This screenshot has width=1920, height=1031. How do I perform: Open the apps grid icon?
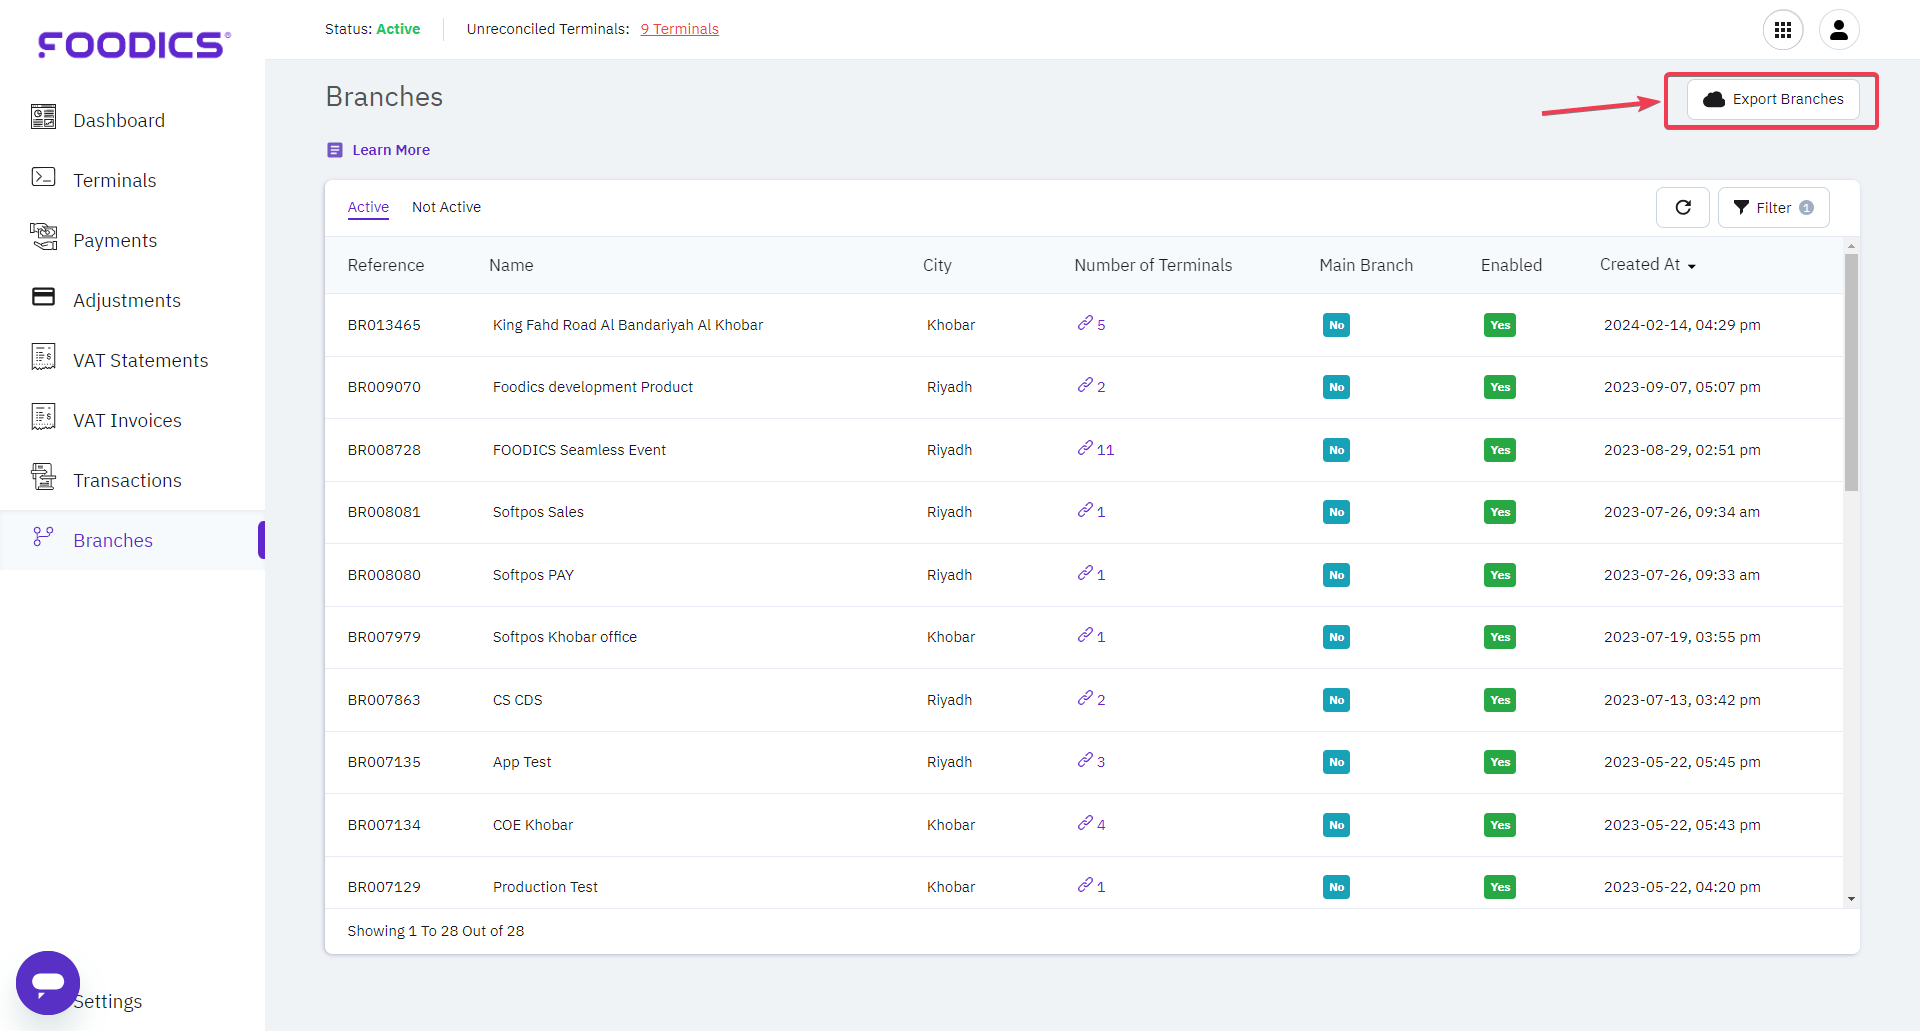coord(1782,30)
